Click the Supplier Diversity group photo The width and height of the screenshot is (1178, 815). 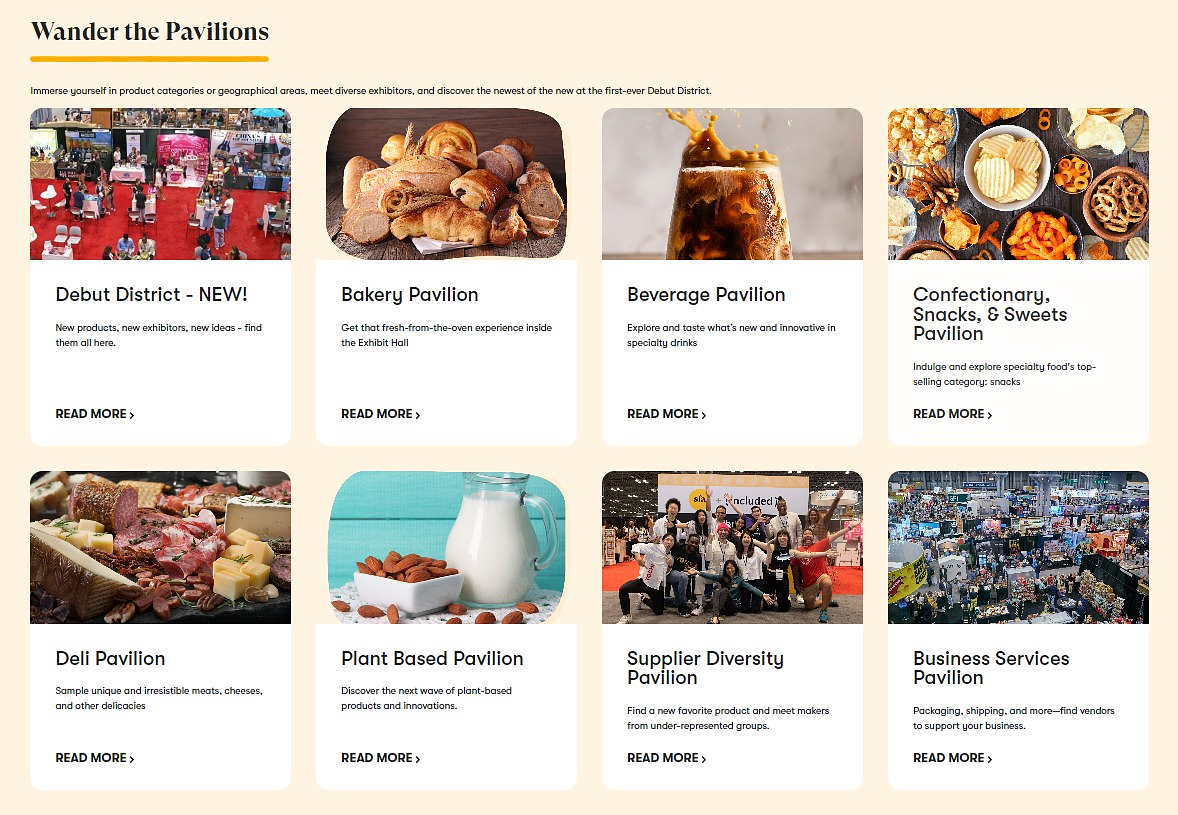pyautogui.click(x=732, y=547)
